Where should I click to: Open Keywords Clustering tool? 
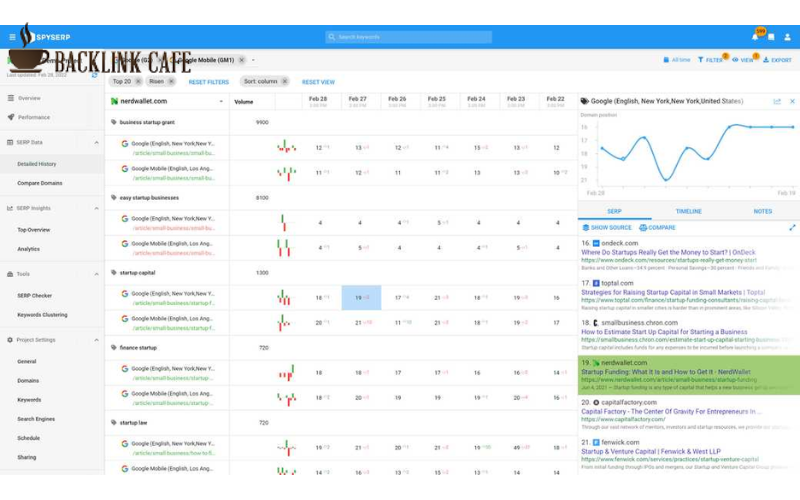(42, 315)
